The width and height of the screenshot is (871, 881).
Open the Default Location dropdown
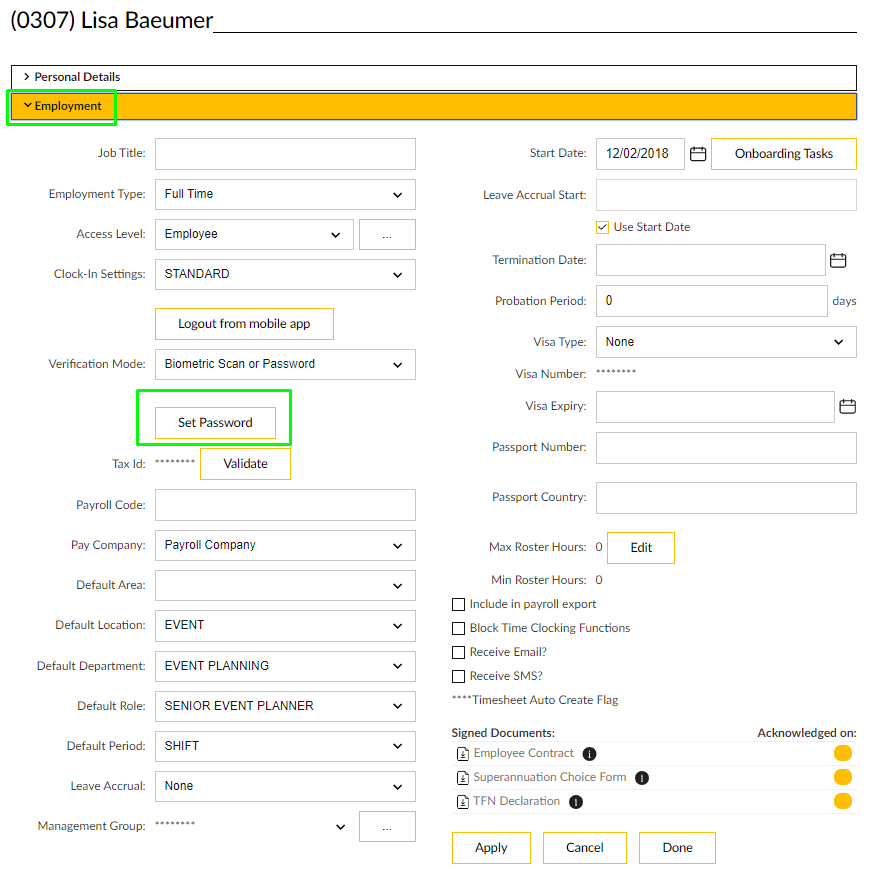click(285, 625)
